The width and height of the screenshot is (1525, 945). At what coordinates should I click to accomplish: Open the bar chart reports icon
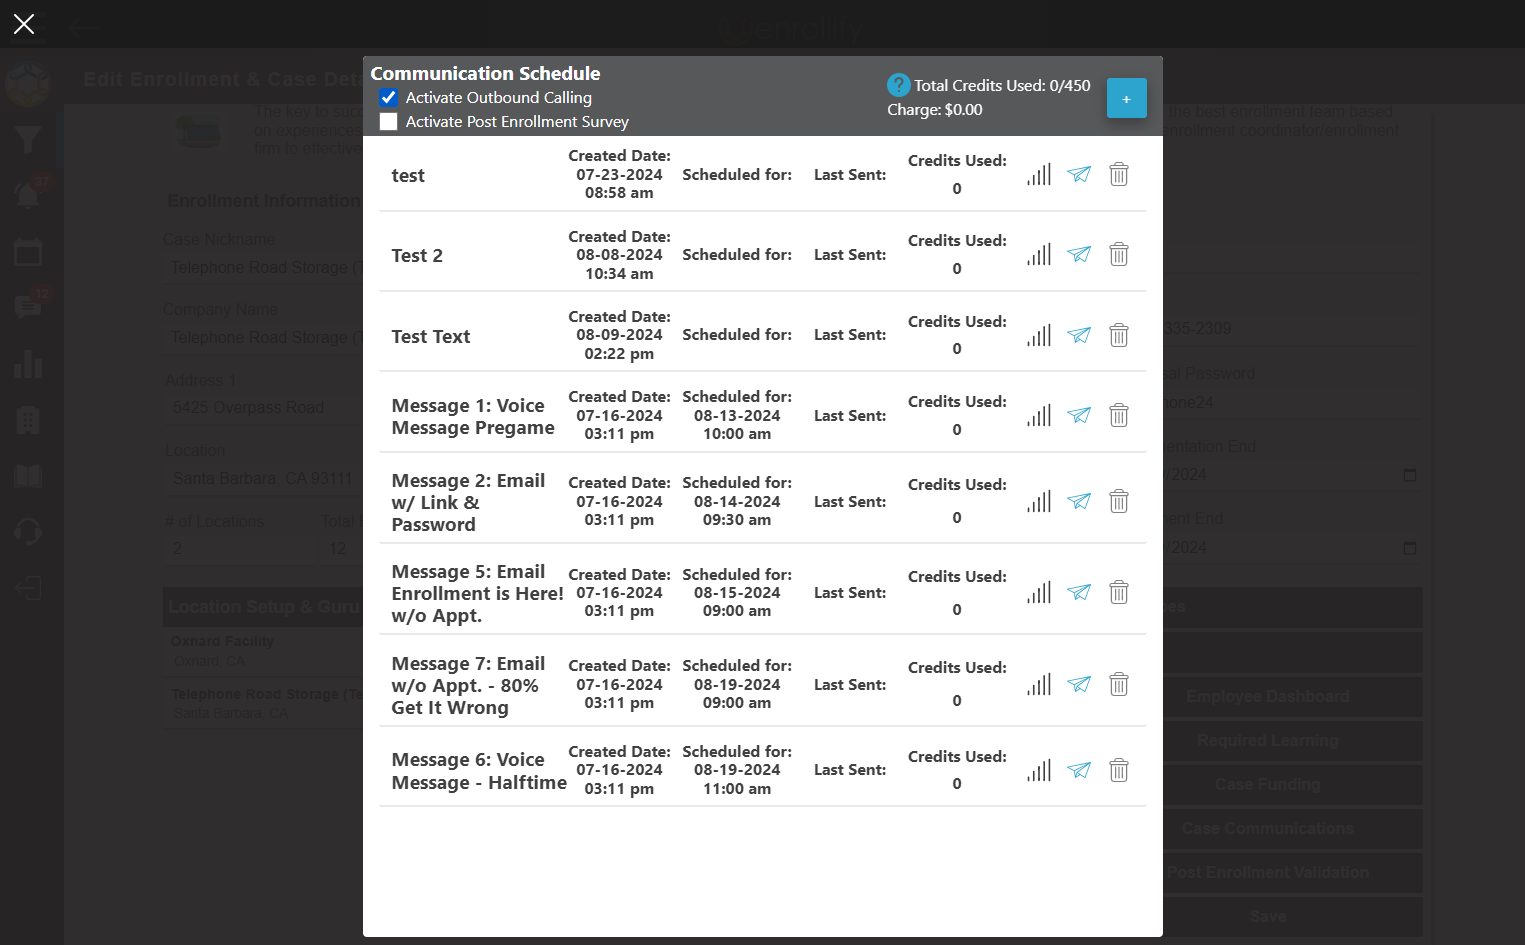[x=28, y=364]
